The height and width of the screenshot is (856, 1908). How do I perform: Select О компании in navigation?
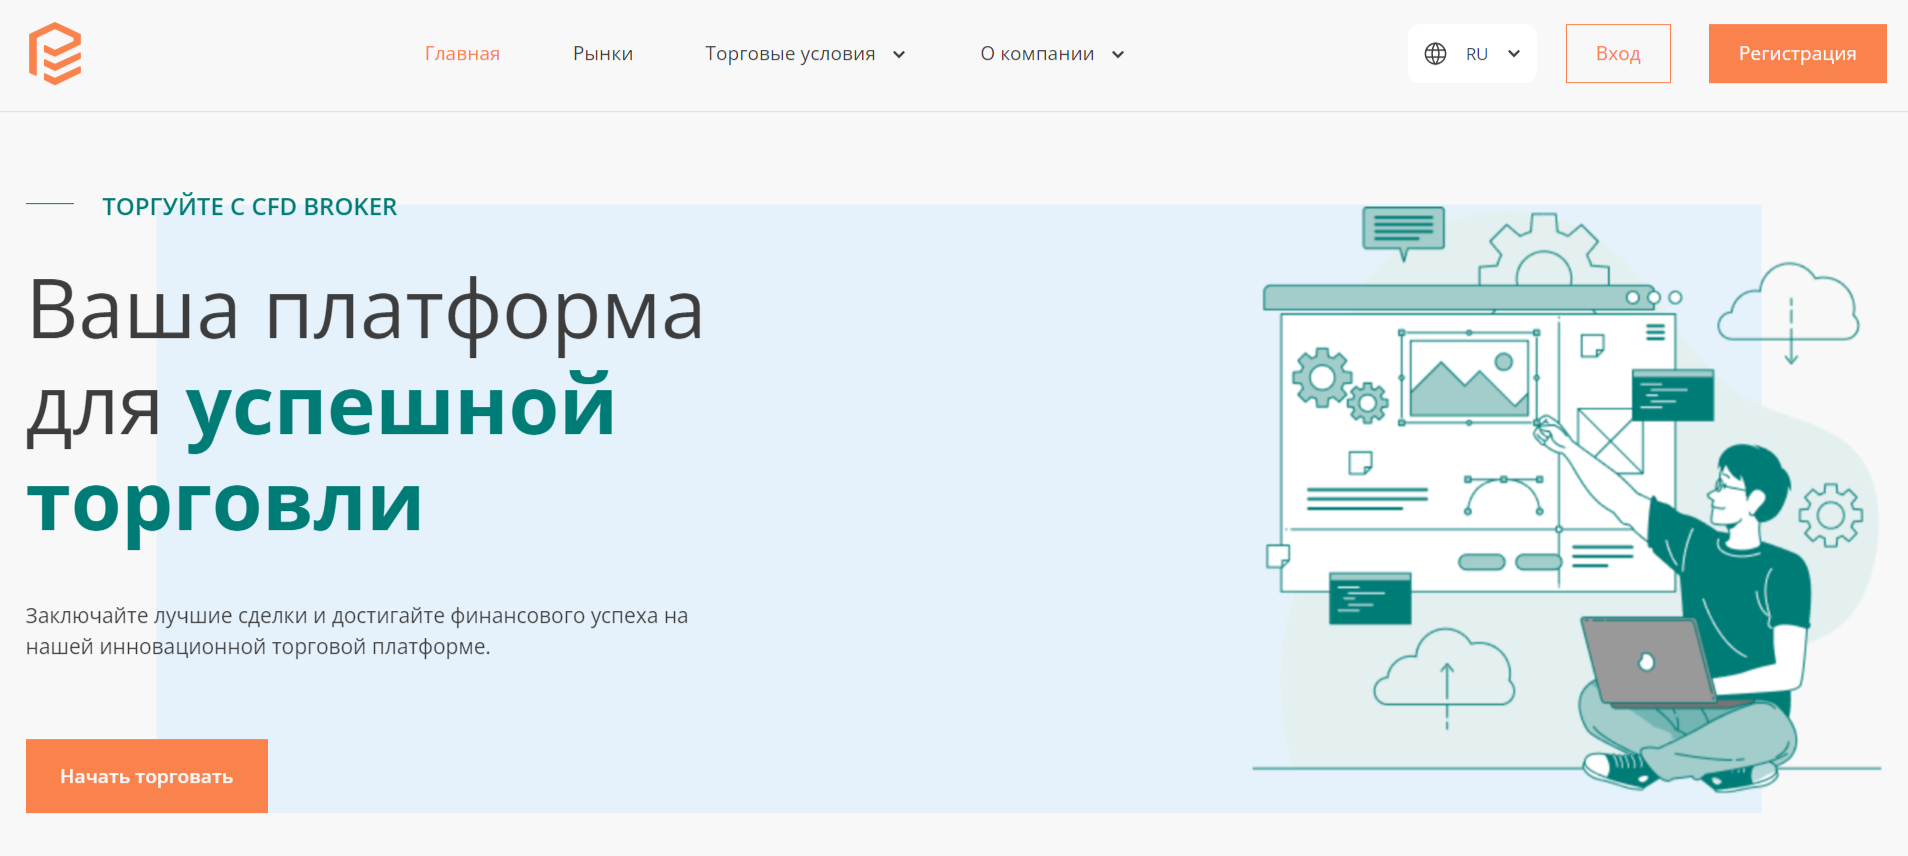[x=1036, y=54]
